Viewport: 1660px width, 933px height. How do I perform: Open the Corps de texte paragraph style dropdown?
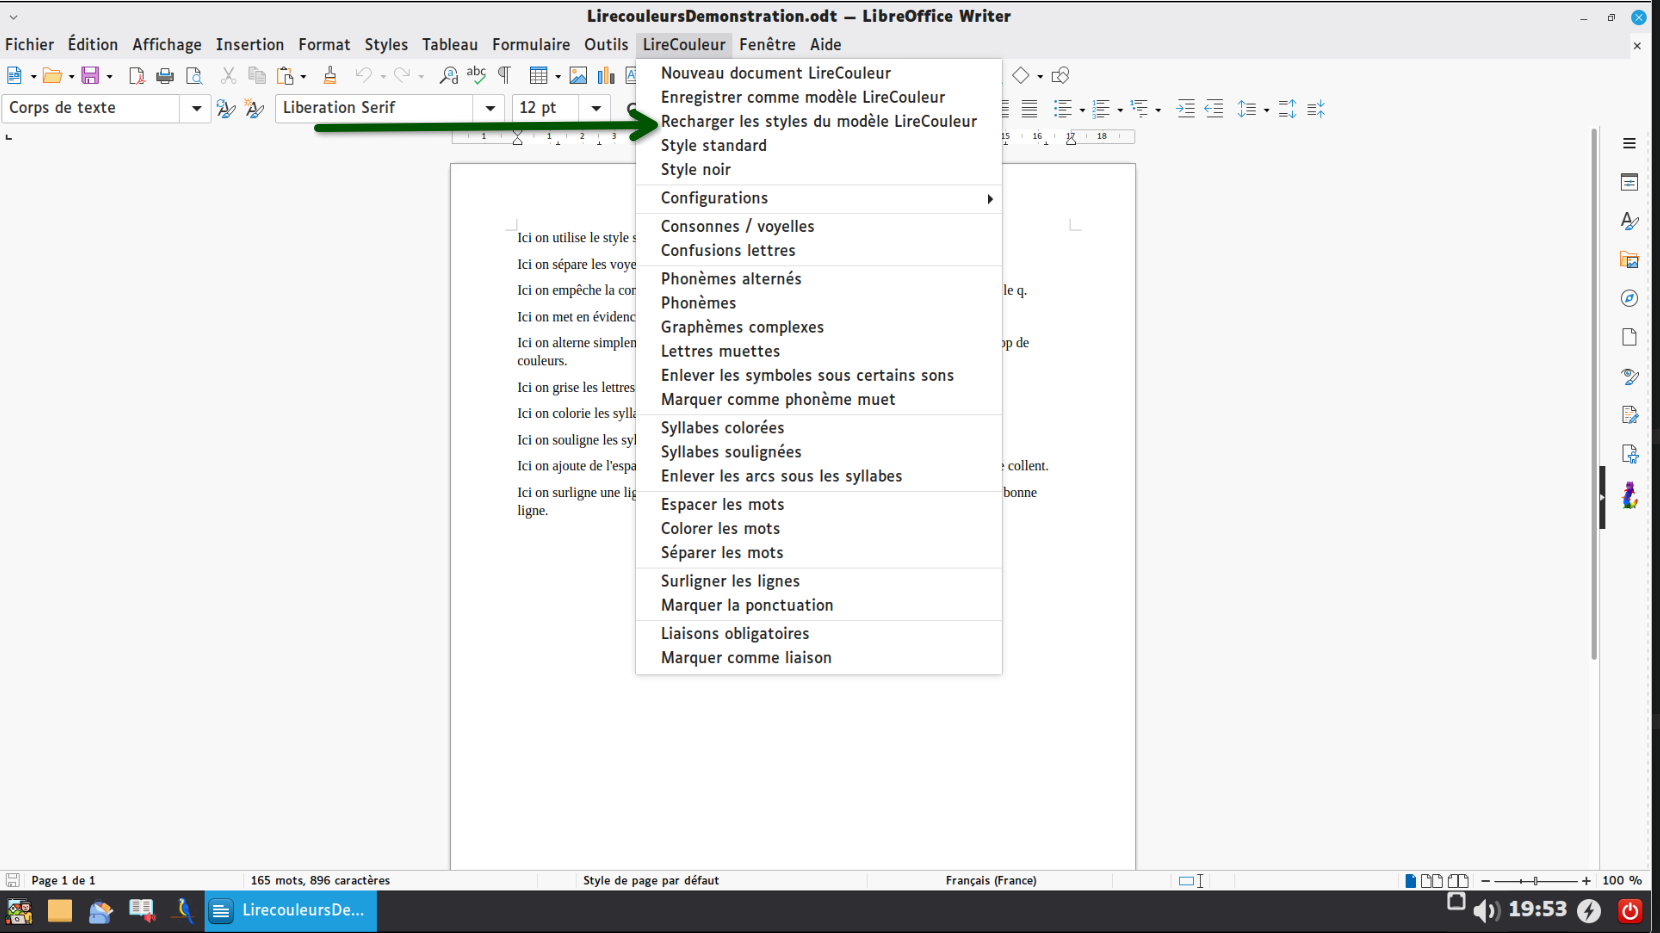click(195, 108)
